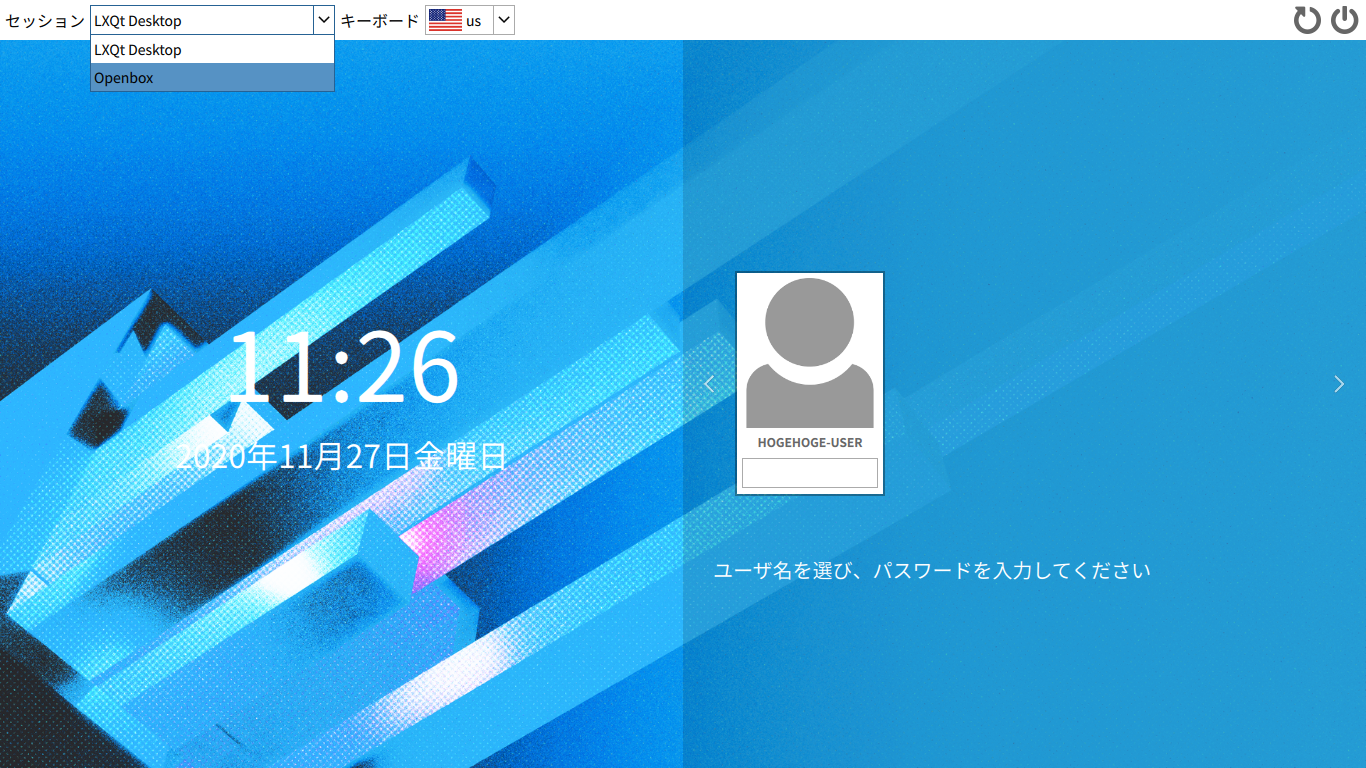Viewport: 1366px width, 768px height.
Task: Click the power off icon
Action: coord(1345,20)
